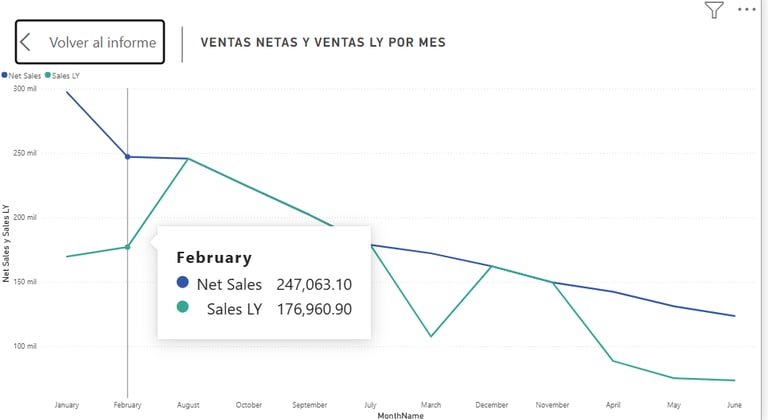The width and height of the screenshot is (768, 420).
Task: Click the Net Sales blue legend dot
Action: point(4,75)
